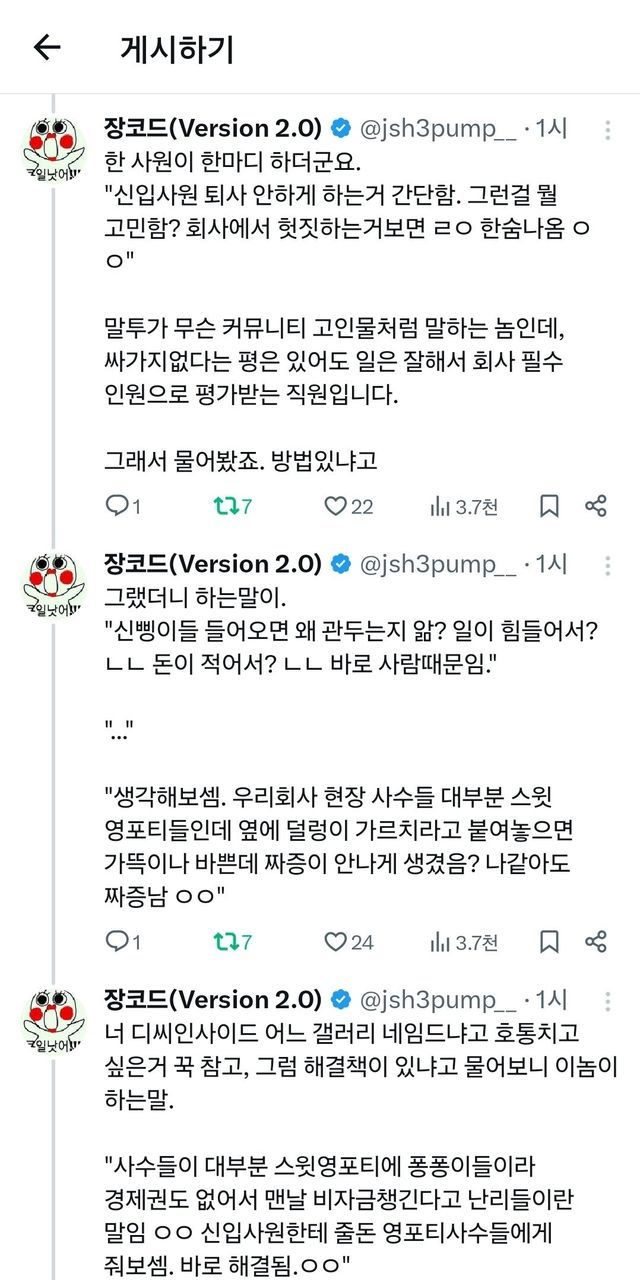Repost the first post with 7 reposts
The image size is (640, 1280).
226,507
